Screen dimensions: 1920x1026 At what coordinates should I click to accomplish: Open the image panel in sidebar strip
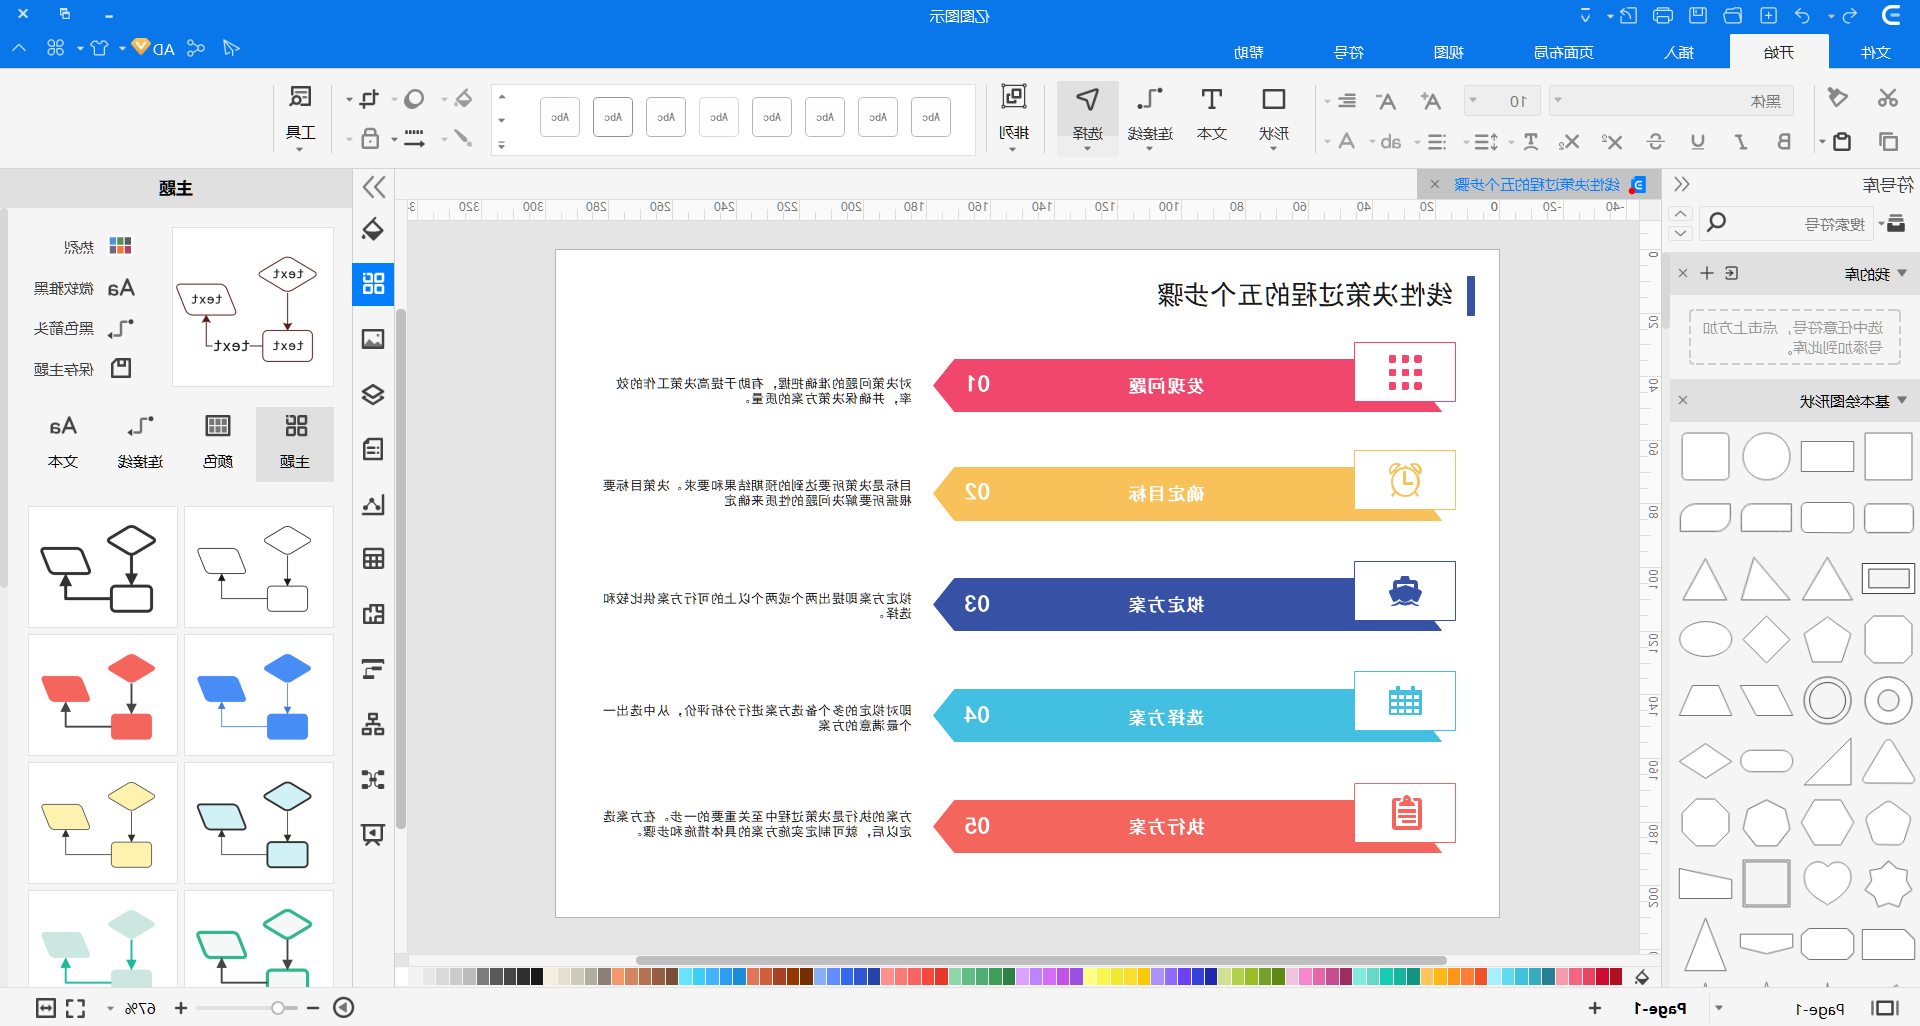point(373,339)
